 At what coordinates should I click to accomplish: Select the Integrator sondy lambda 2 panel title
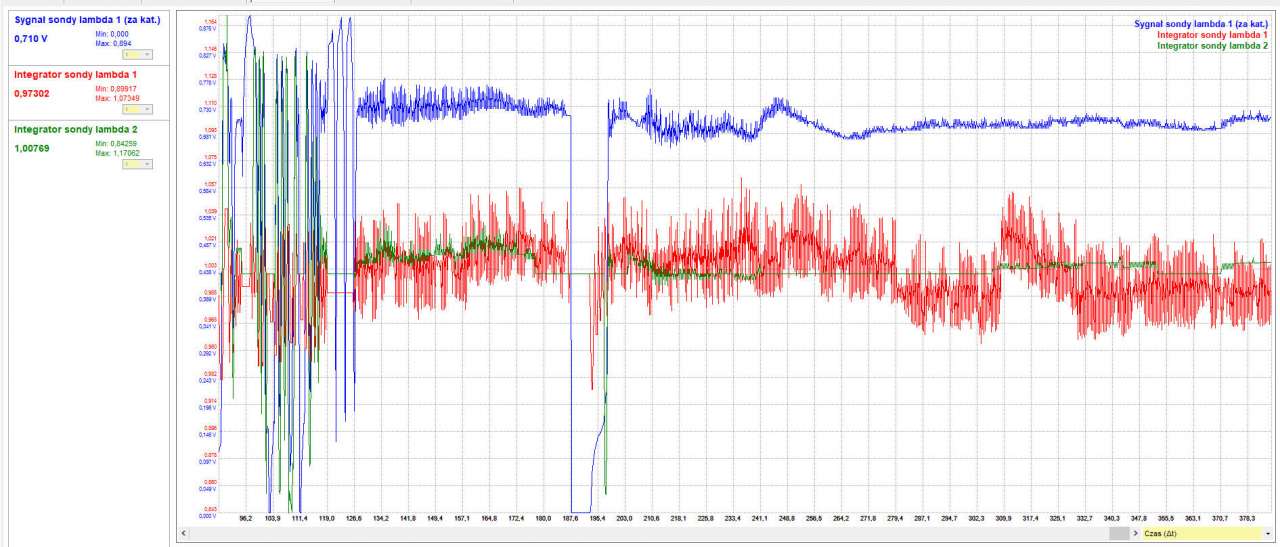[76, 129]
